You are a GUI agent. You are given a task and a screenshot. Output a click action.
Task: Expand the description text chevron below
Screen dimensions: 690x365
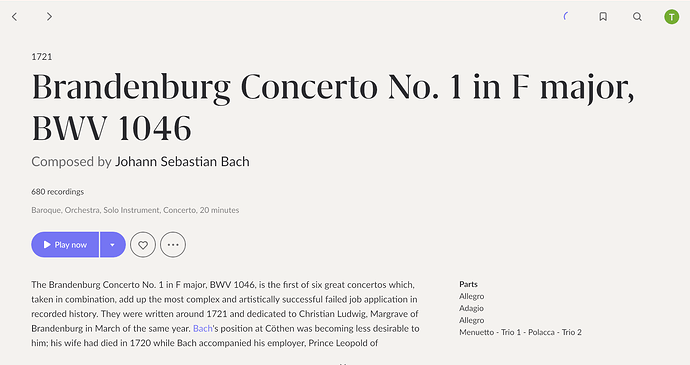(344, 363)
